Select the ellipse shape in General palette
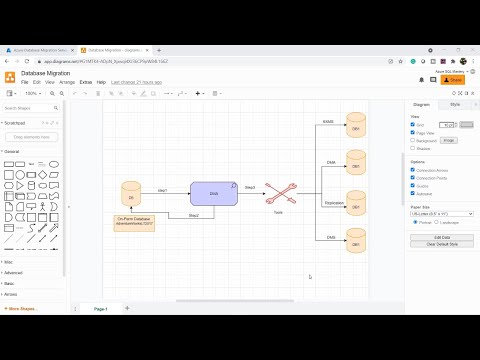The width and height of the screenshot is (480, 360). tap(54, 164)
